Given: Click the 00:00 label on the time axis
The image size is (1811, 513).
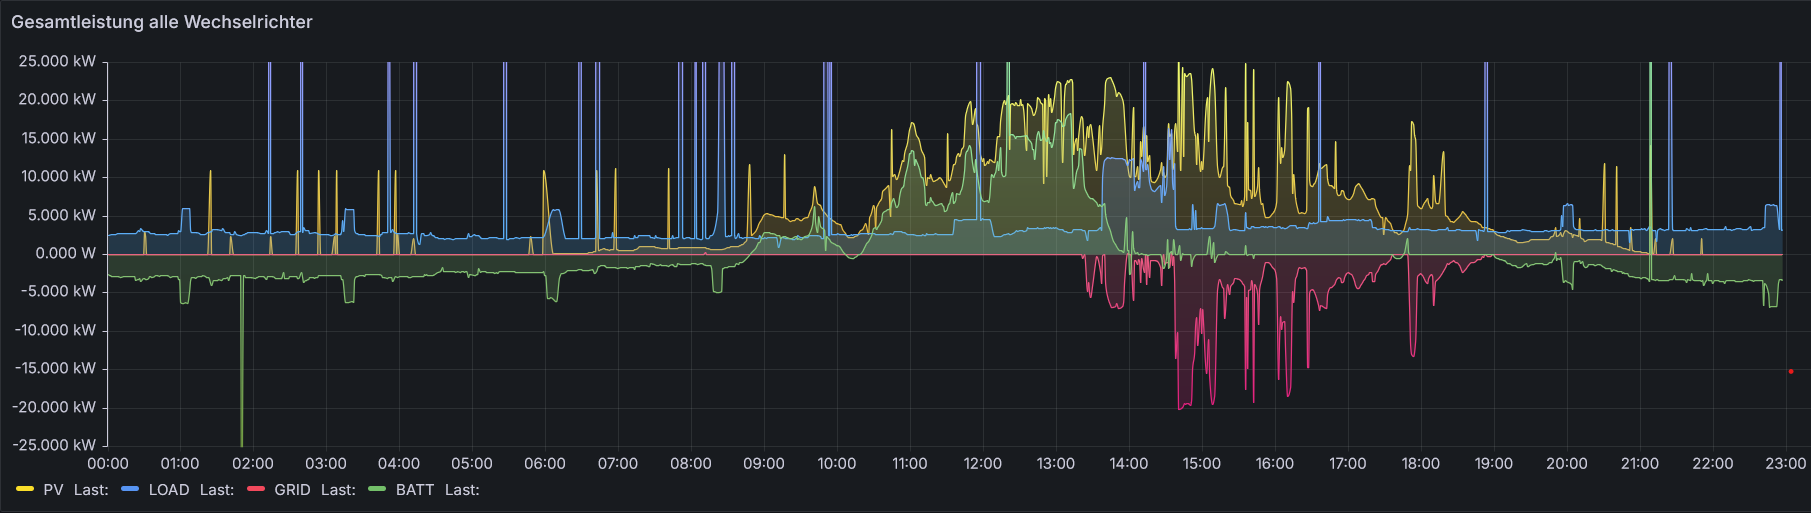Looking at the screenshot, I should (x=108, y=464).
